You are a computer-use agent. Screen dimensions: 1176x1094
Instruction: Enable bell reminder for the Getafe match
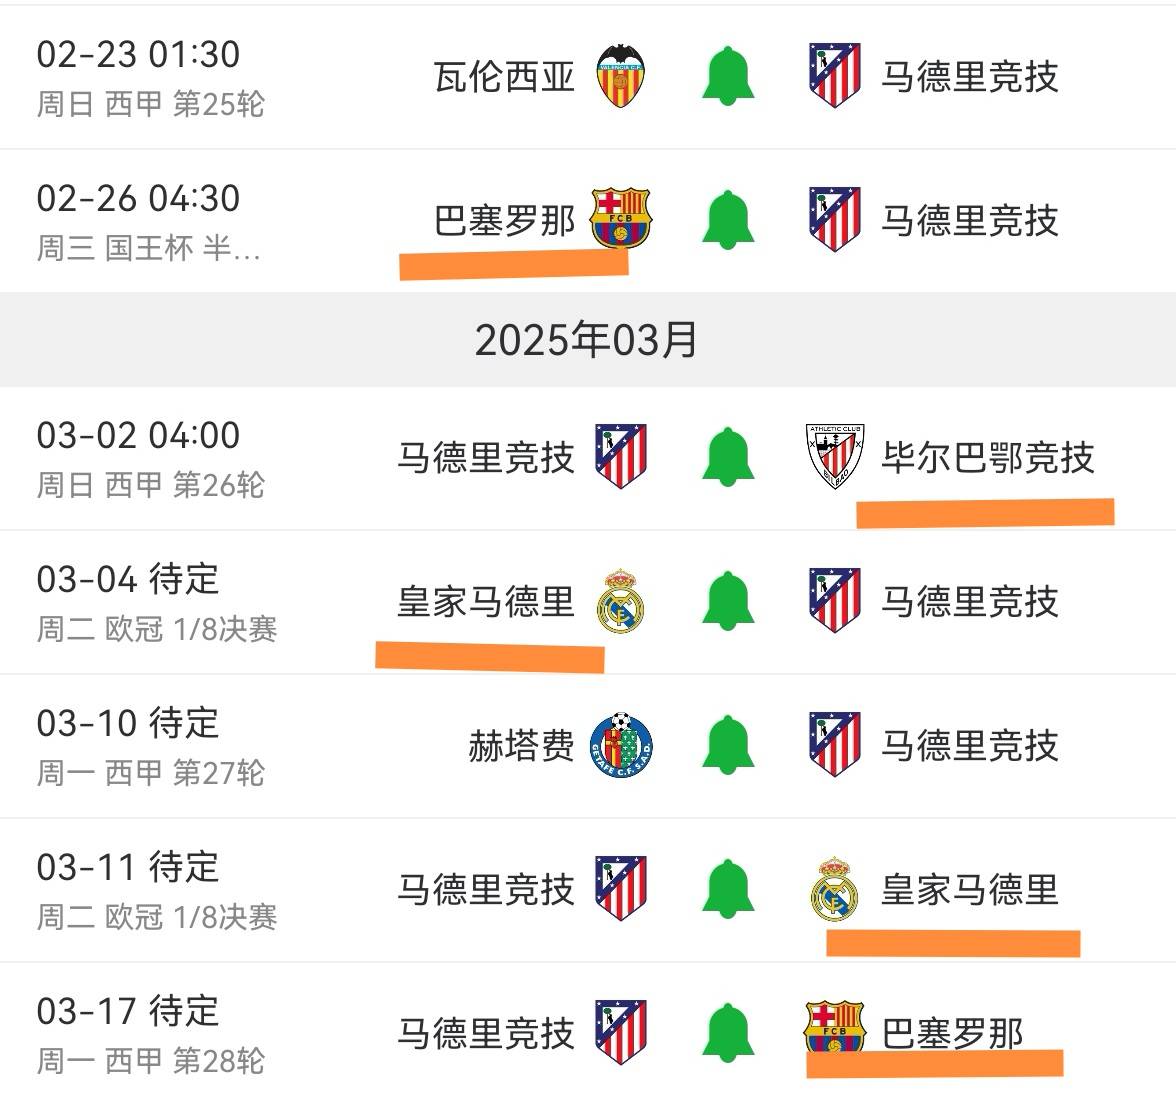point(727,745)
